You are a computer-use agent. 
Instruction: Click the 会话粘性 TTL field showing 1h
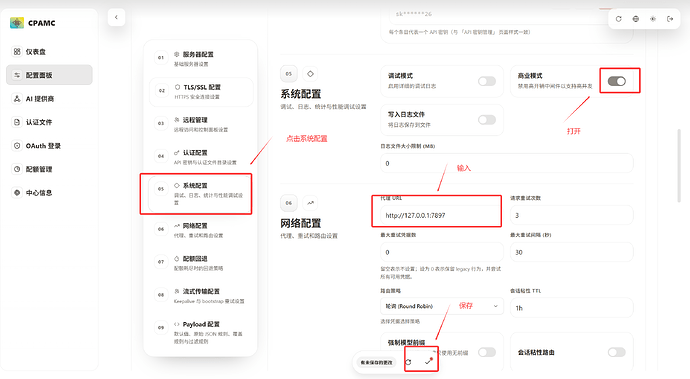click(572, 308)
